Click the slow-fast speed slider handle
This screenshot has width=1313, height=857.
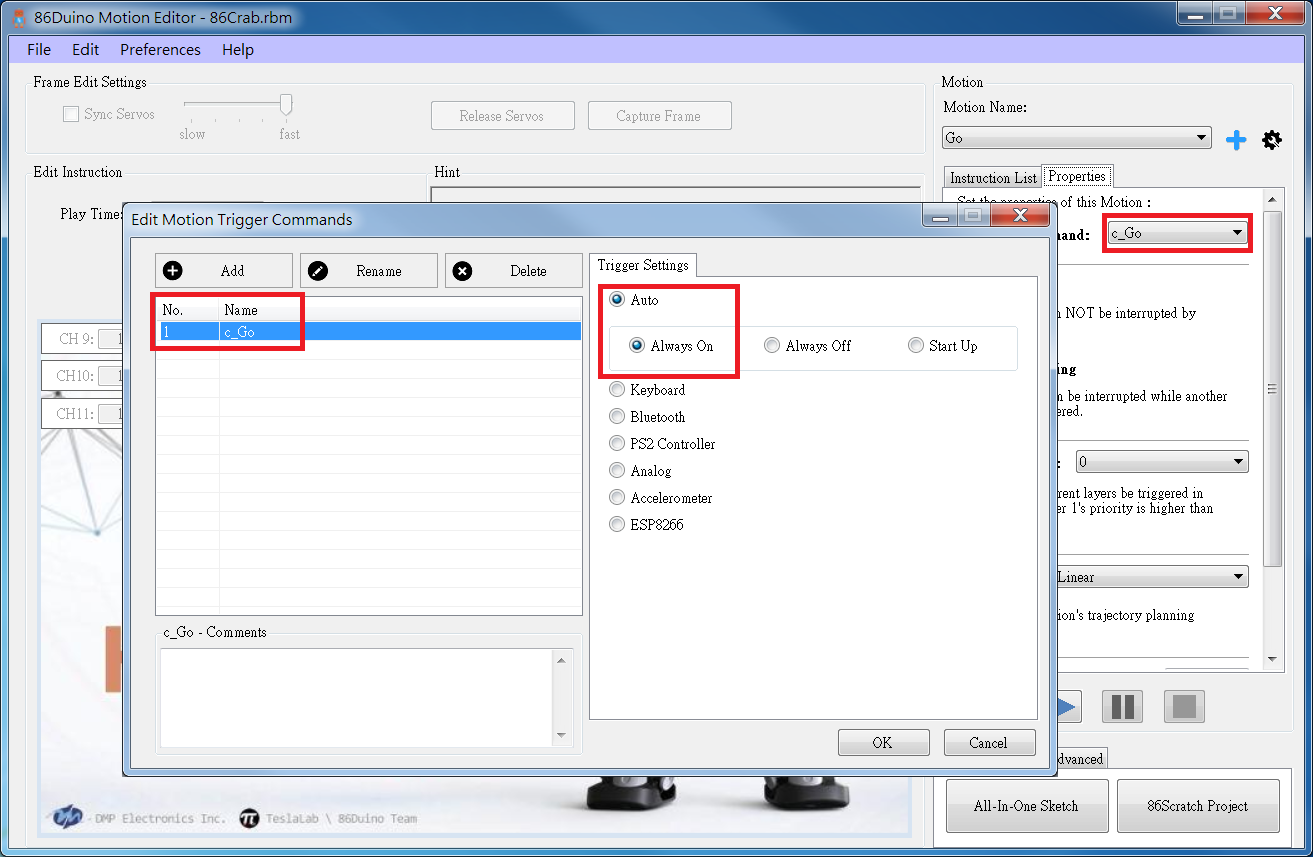pos(286,105)
